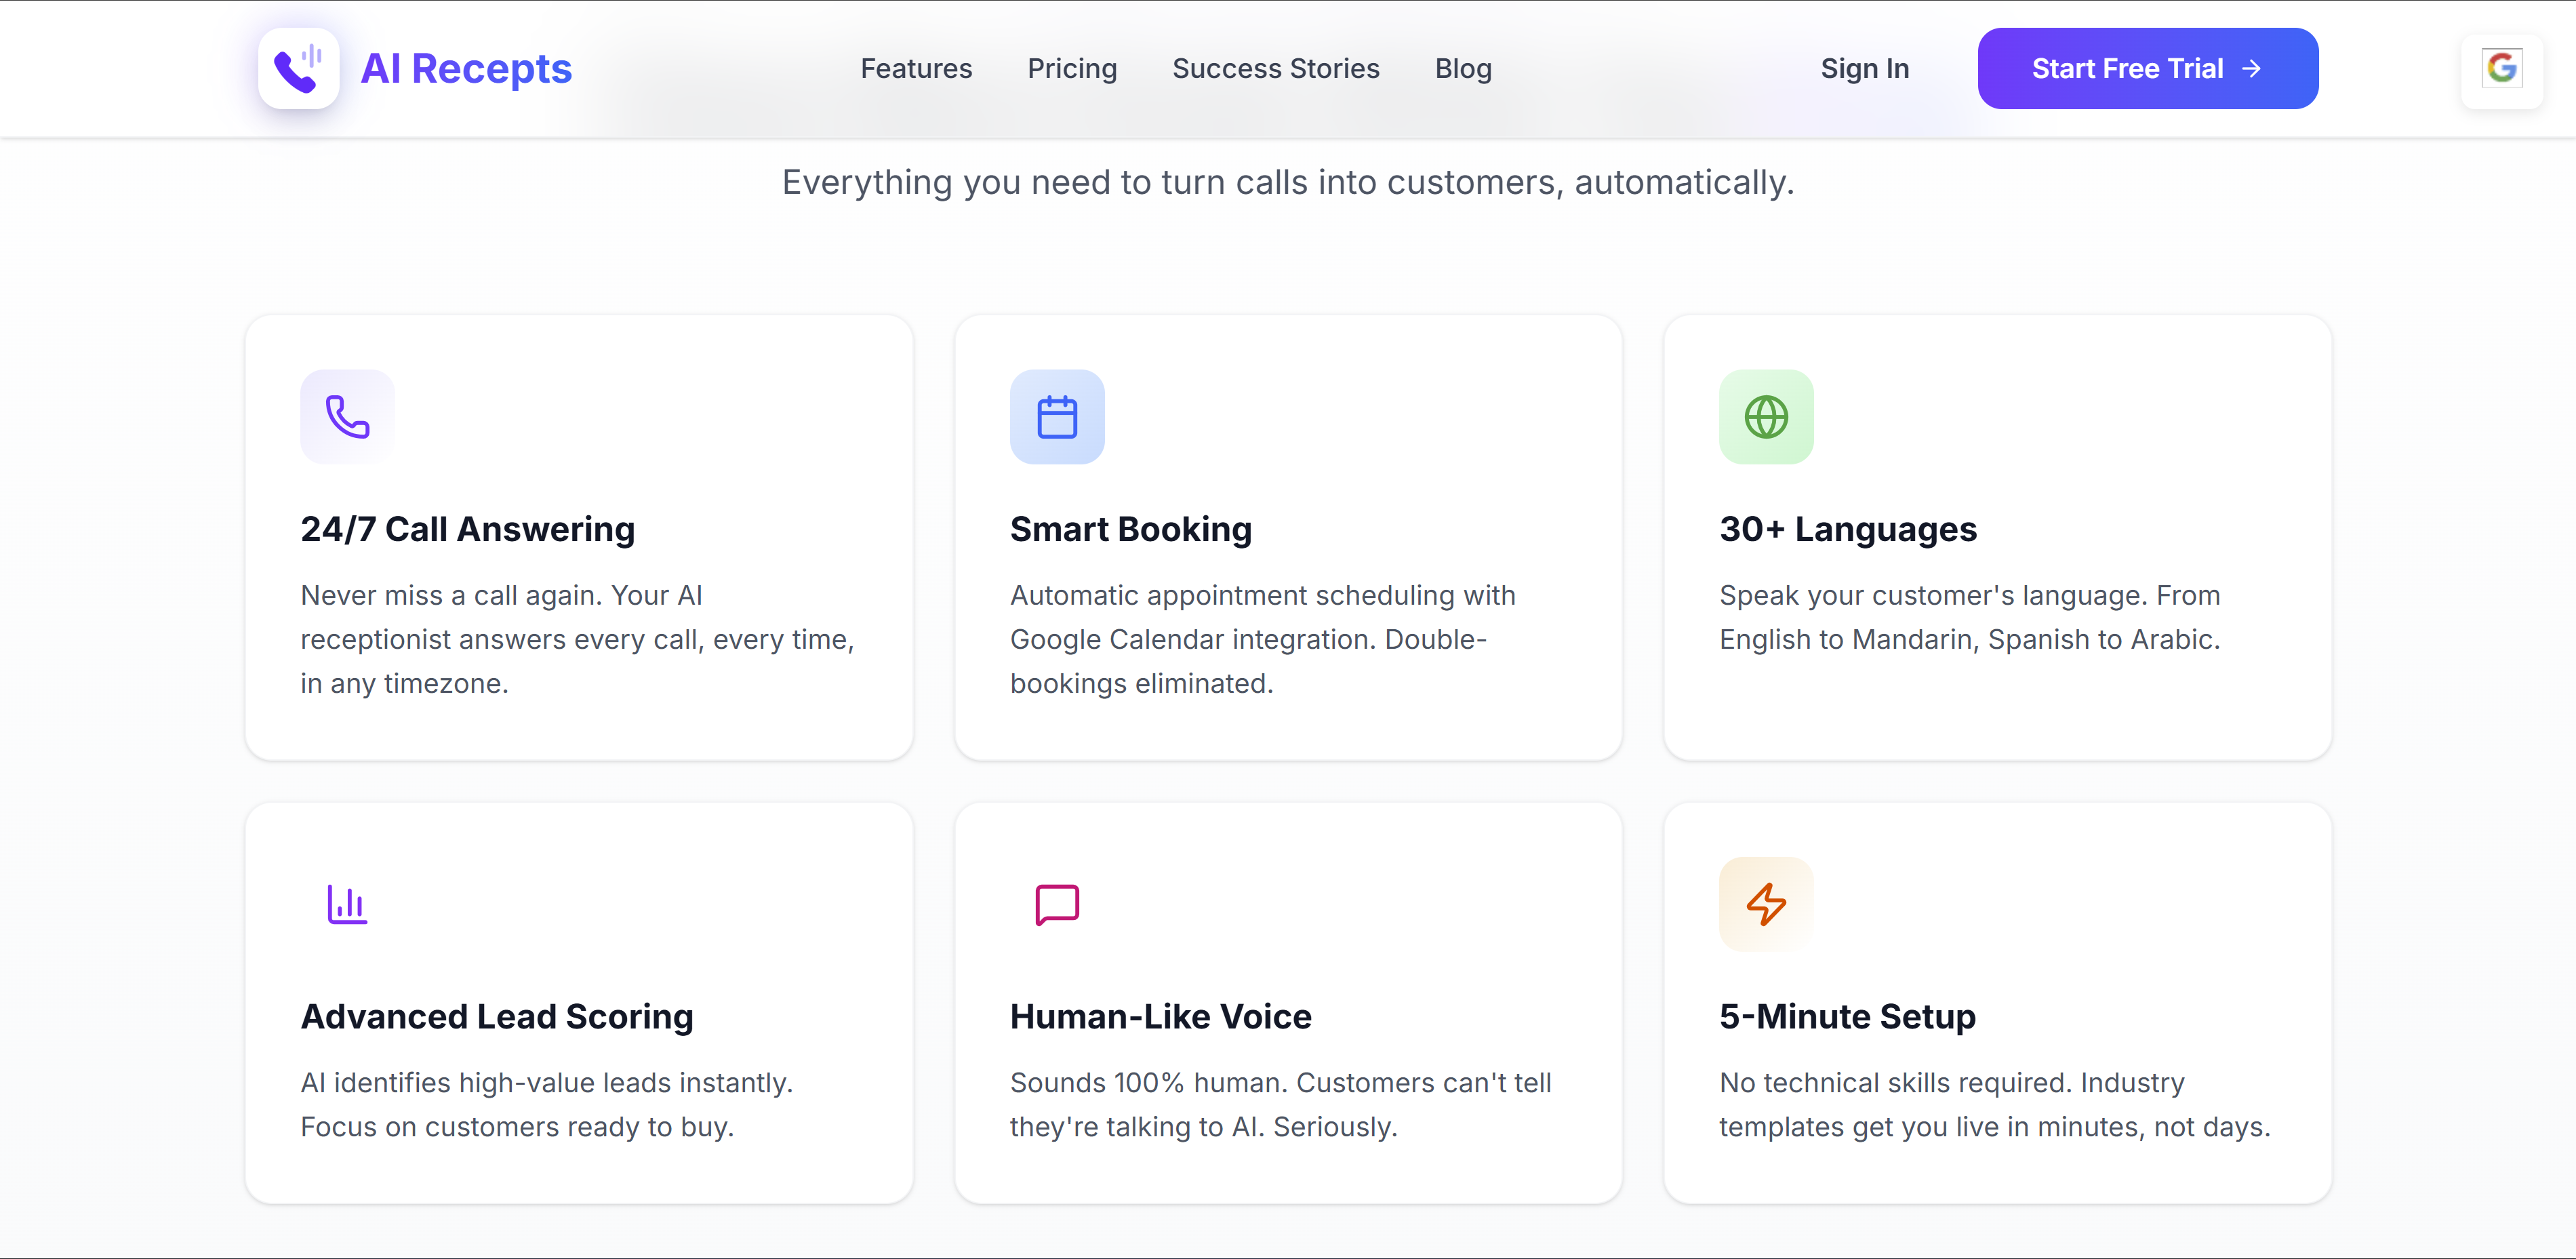Select the purple phone icon on 24/7 Call Answering card

346,417
